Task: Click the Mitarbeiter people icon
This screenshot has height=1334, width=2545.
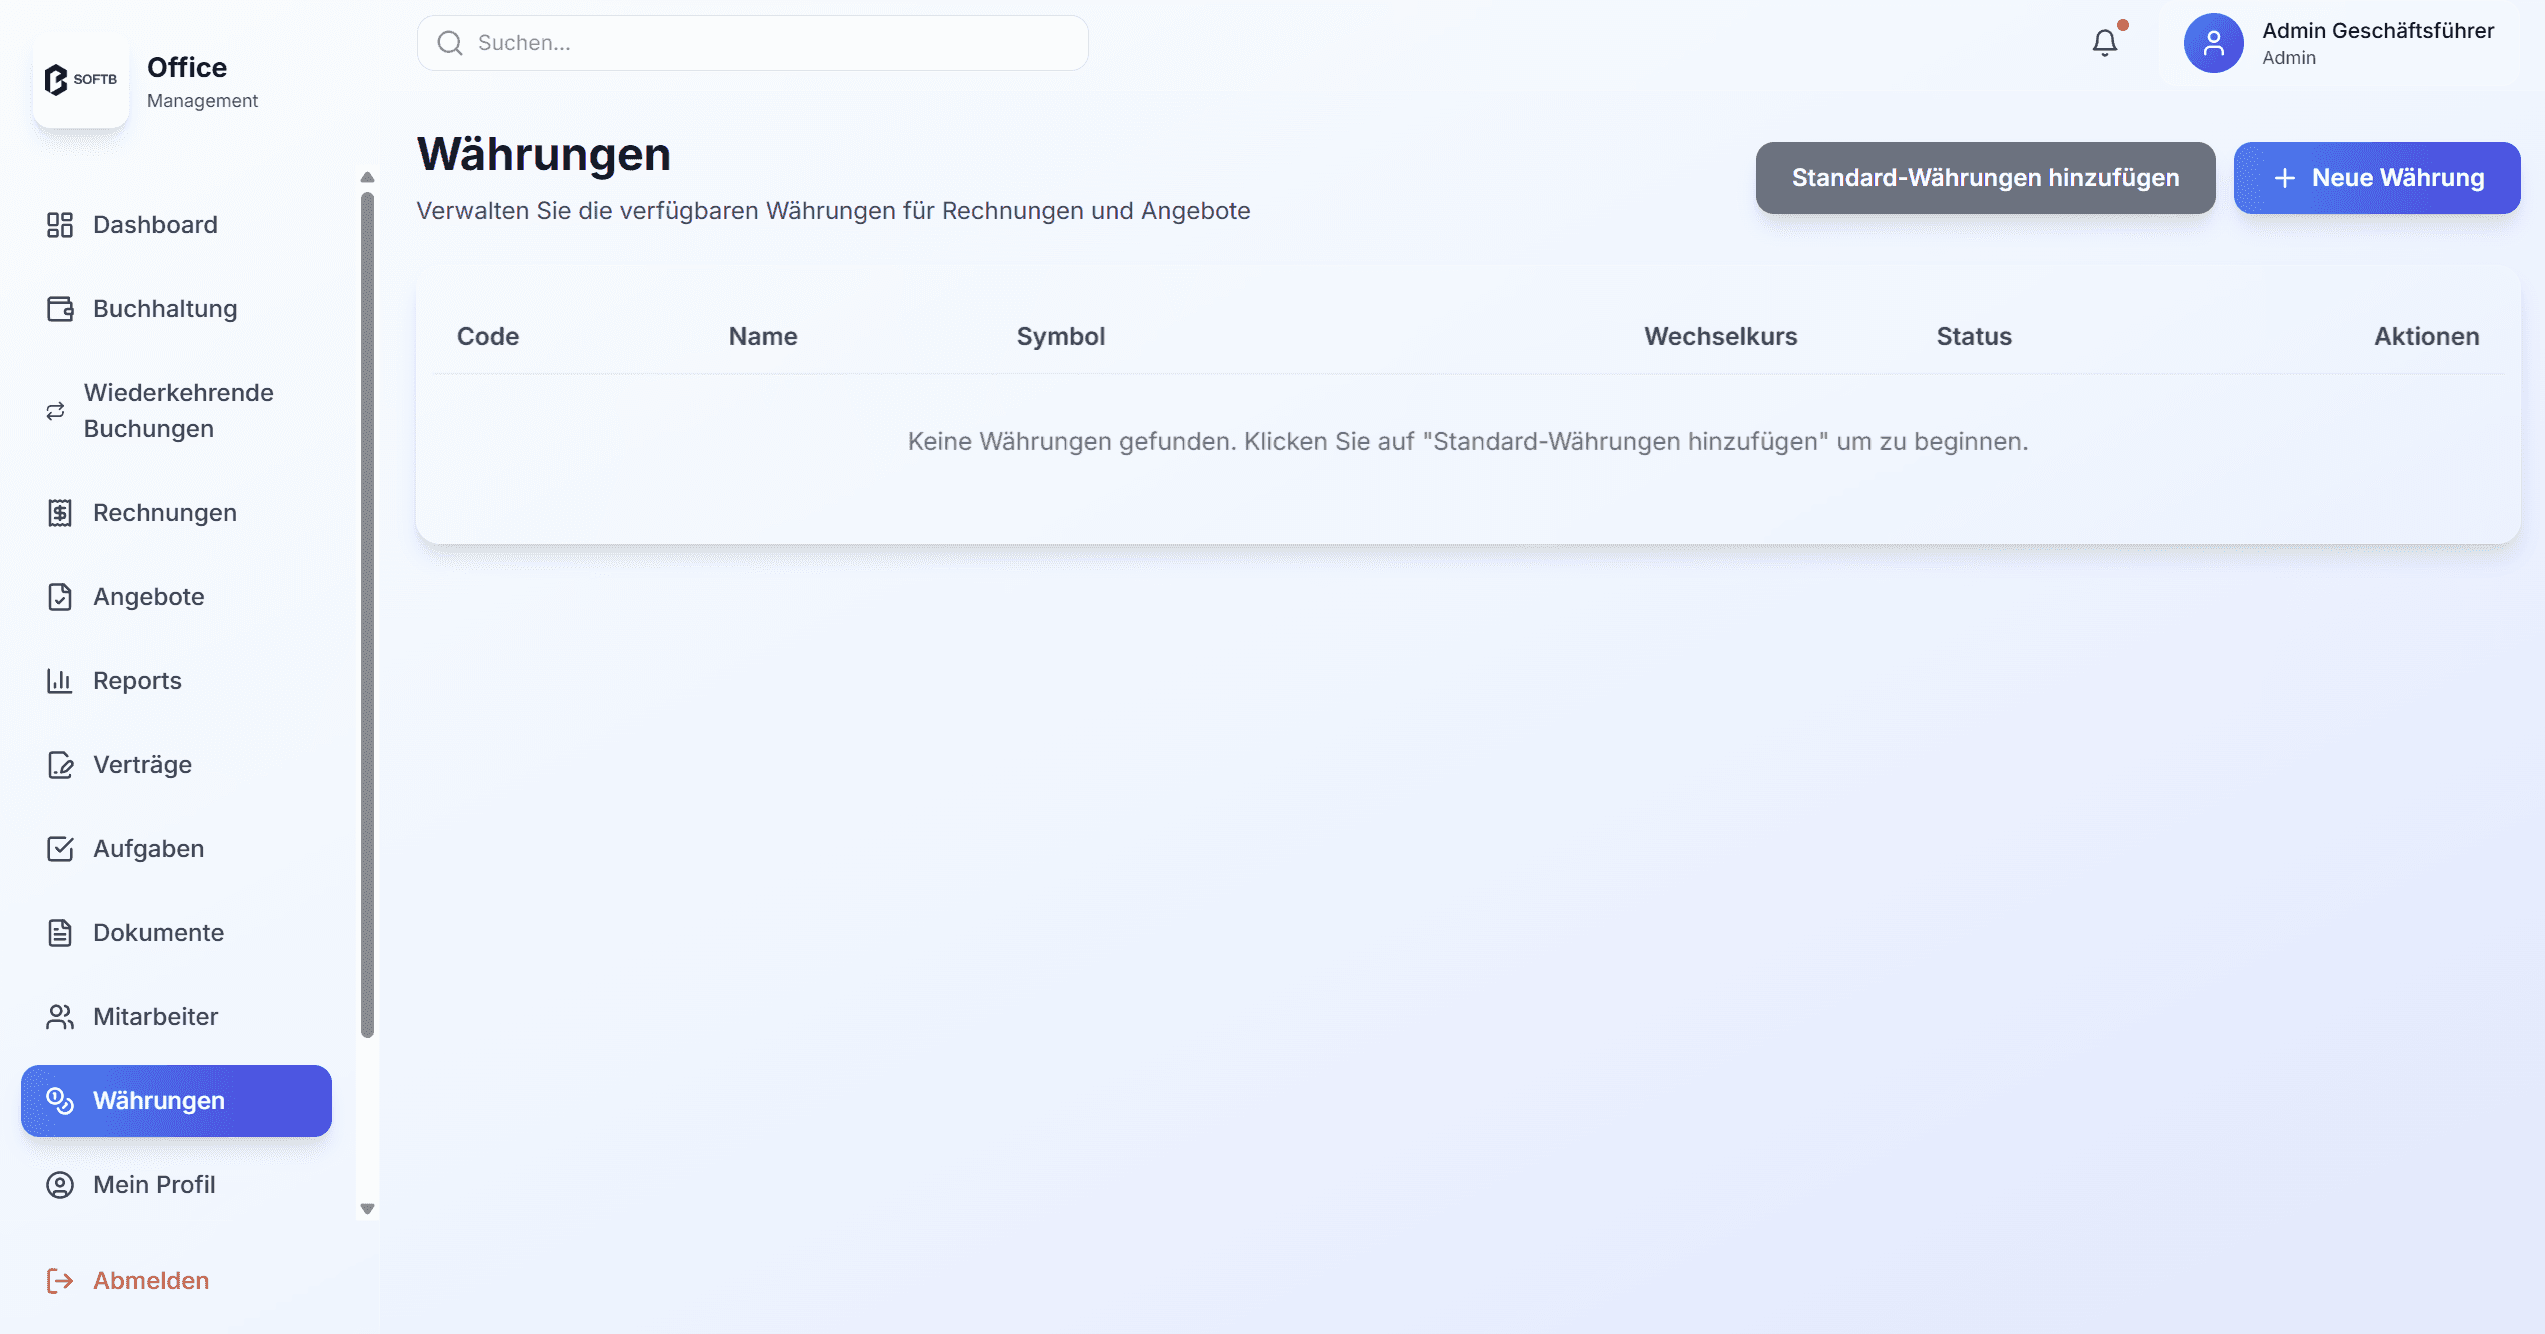Action: tap(60, 1017)
